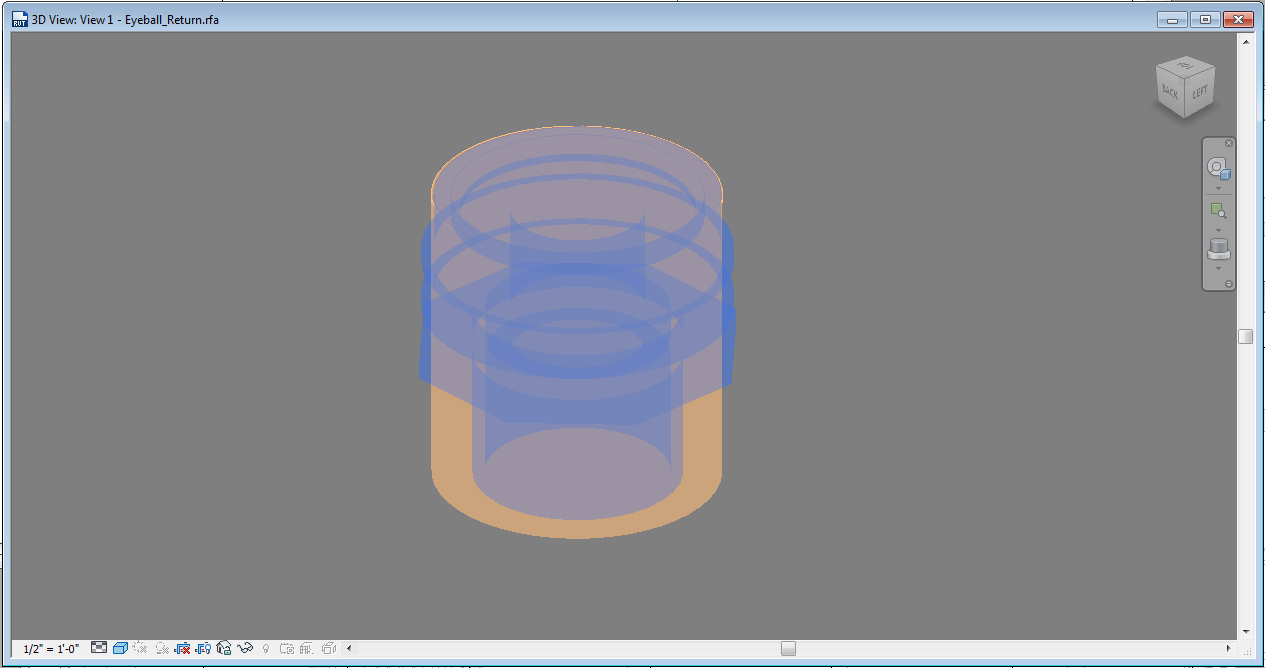1265x668 pixels.
Task: Open the navigation bar customize menu
Action: coord(1229,284)
